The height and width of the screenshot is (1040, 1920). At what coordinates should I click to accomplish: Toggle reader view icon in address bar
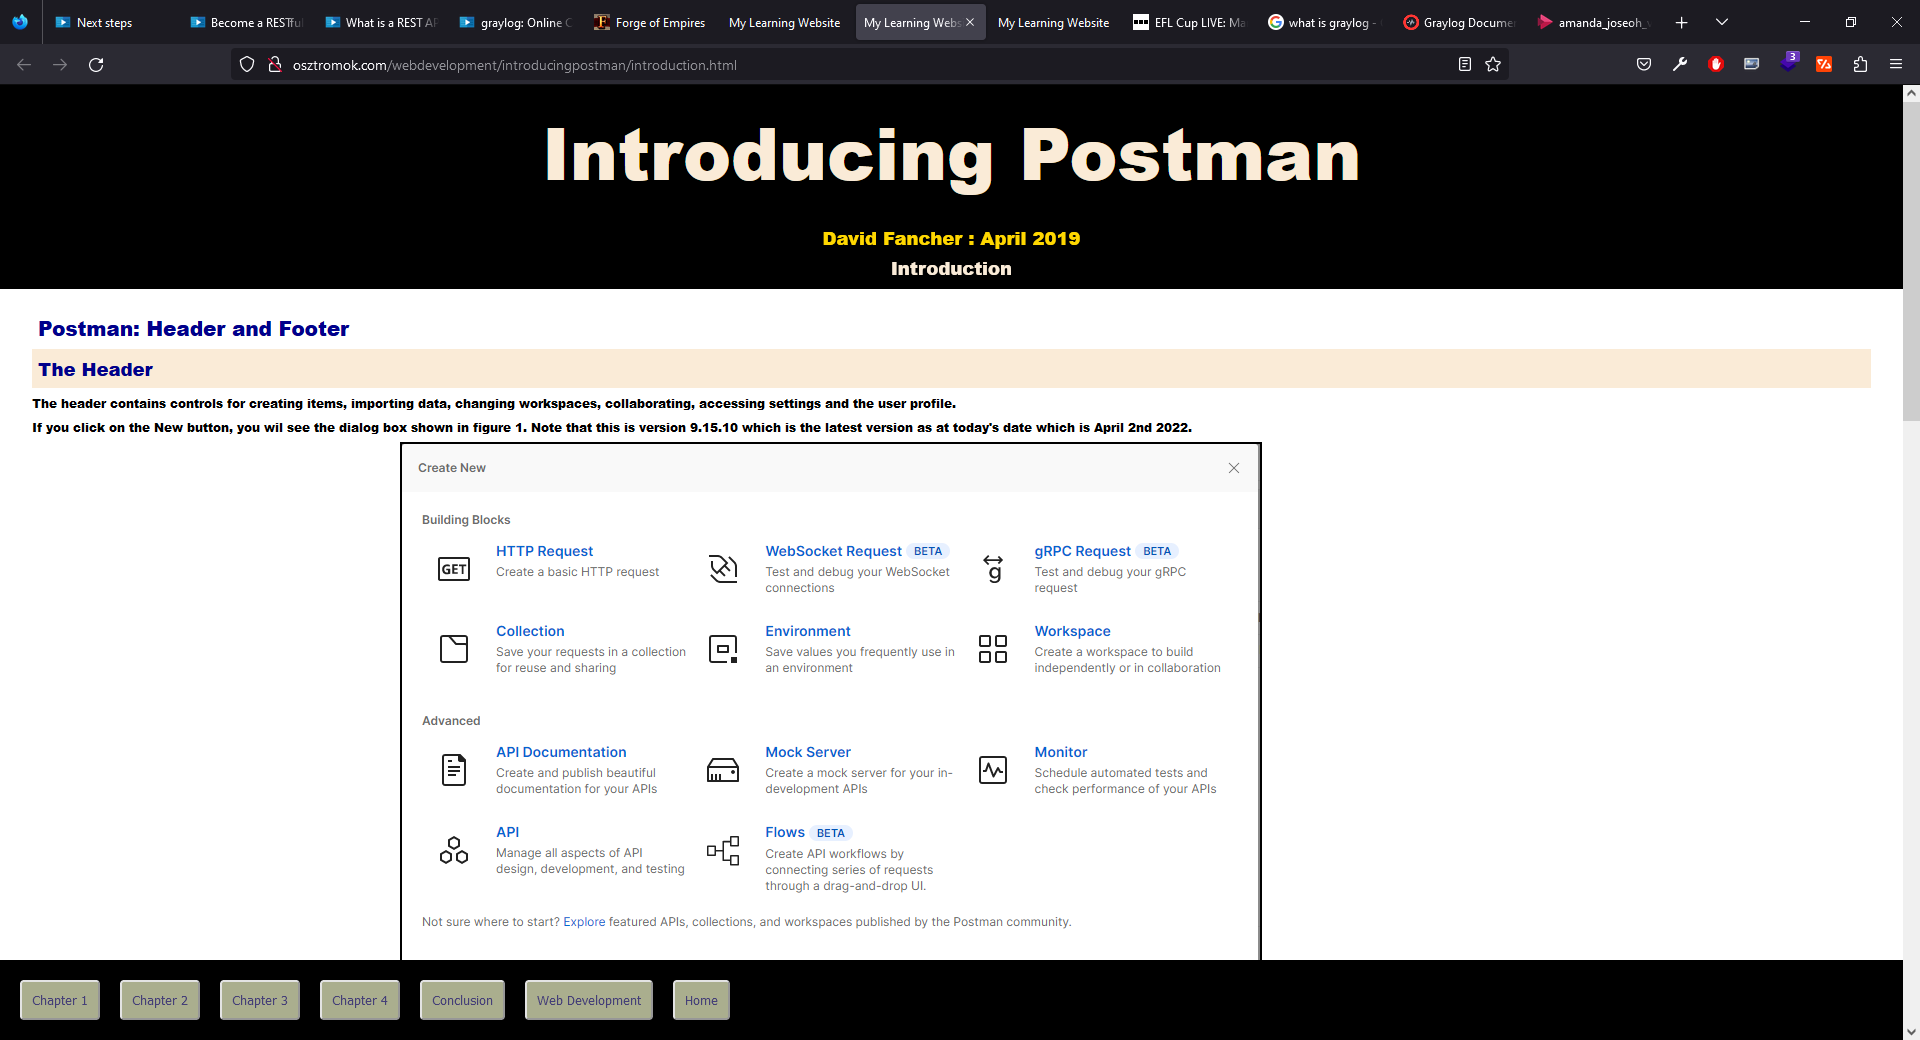(x=1465, y=65)
